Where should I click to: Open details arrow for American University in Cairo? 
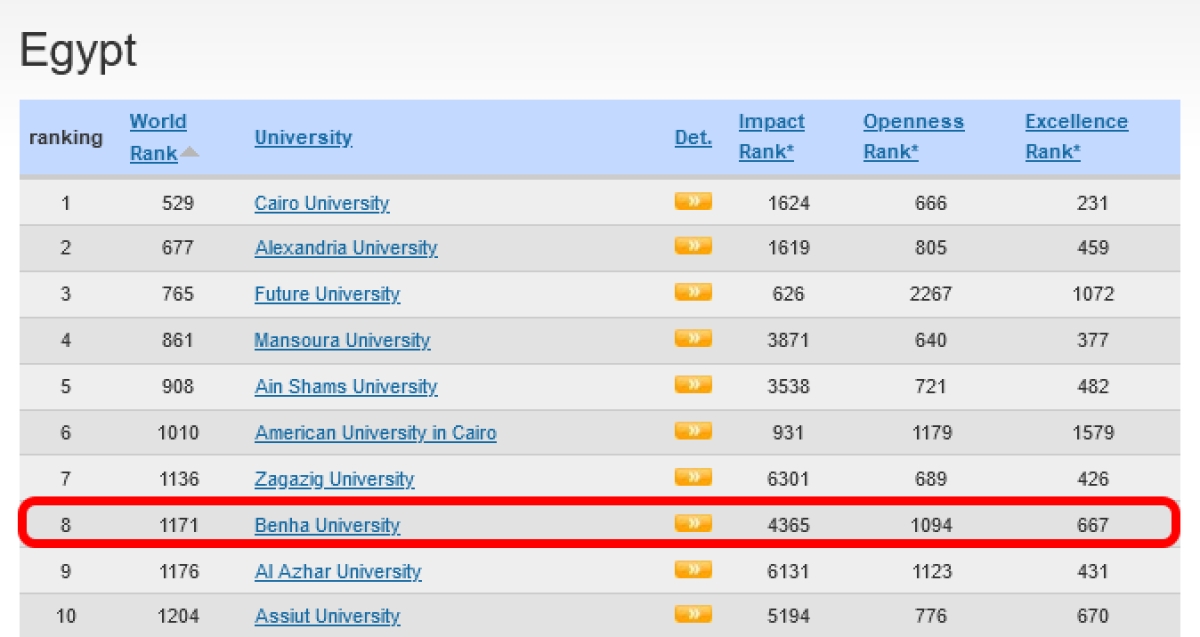point(693,431)
